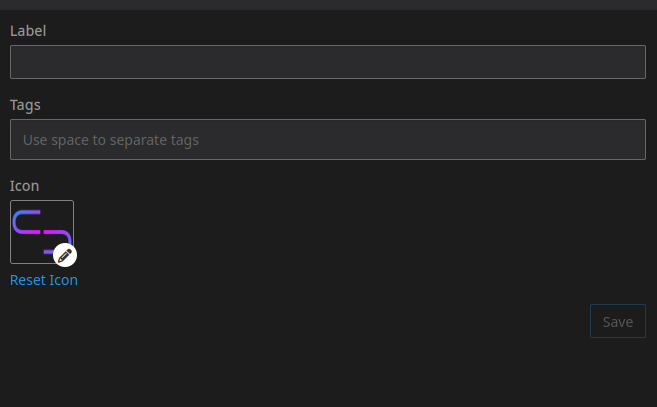Click the "Tags" field caption
657x407 pixels.
[25, 104]
